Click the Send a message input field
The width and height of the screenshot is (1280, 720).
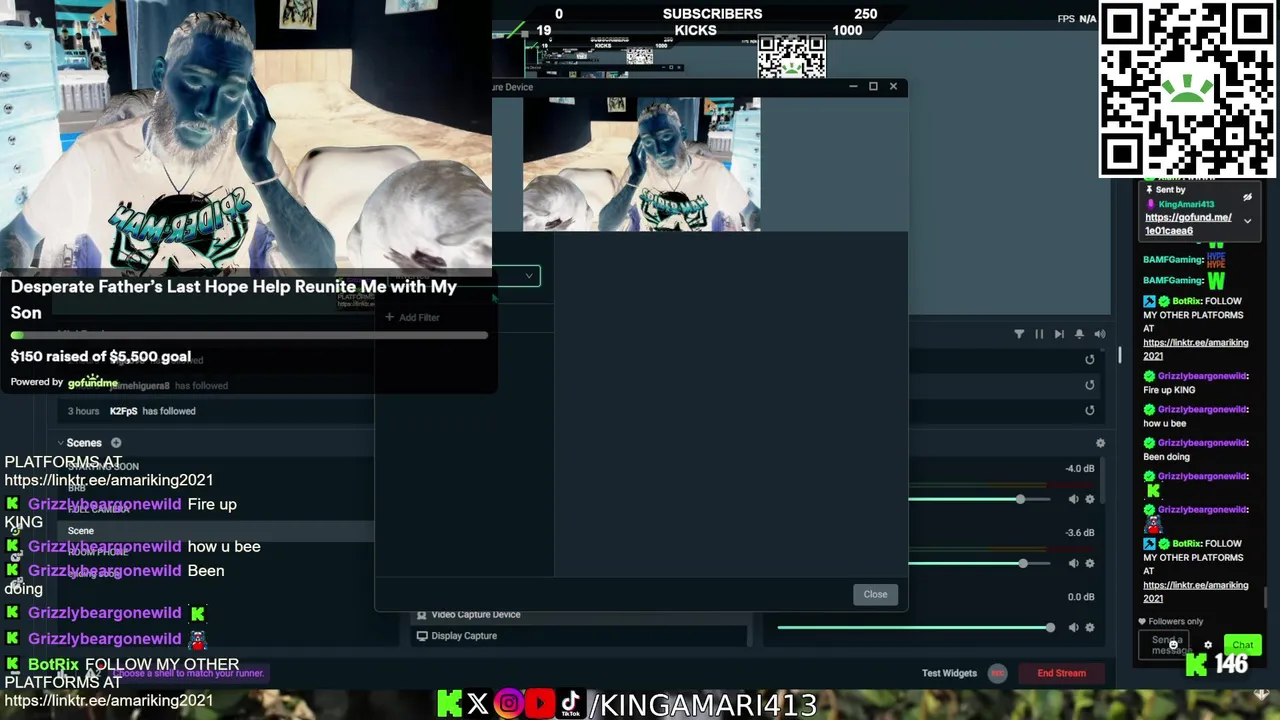(1165, 645)
